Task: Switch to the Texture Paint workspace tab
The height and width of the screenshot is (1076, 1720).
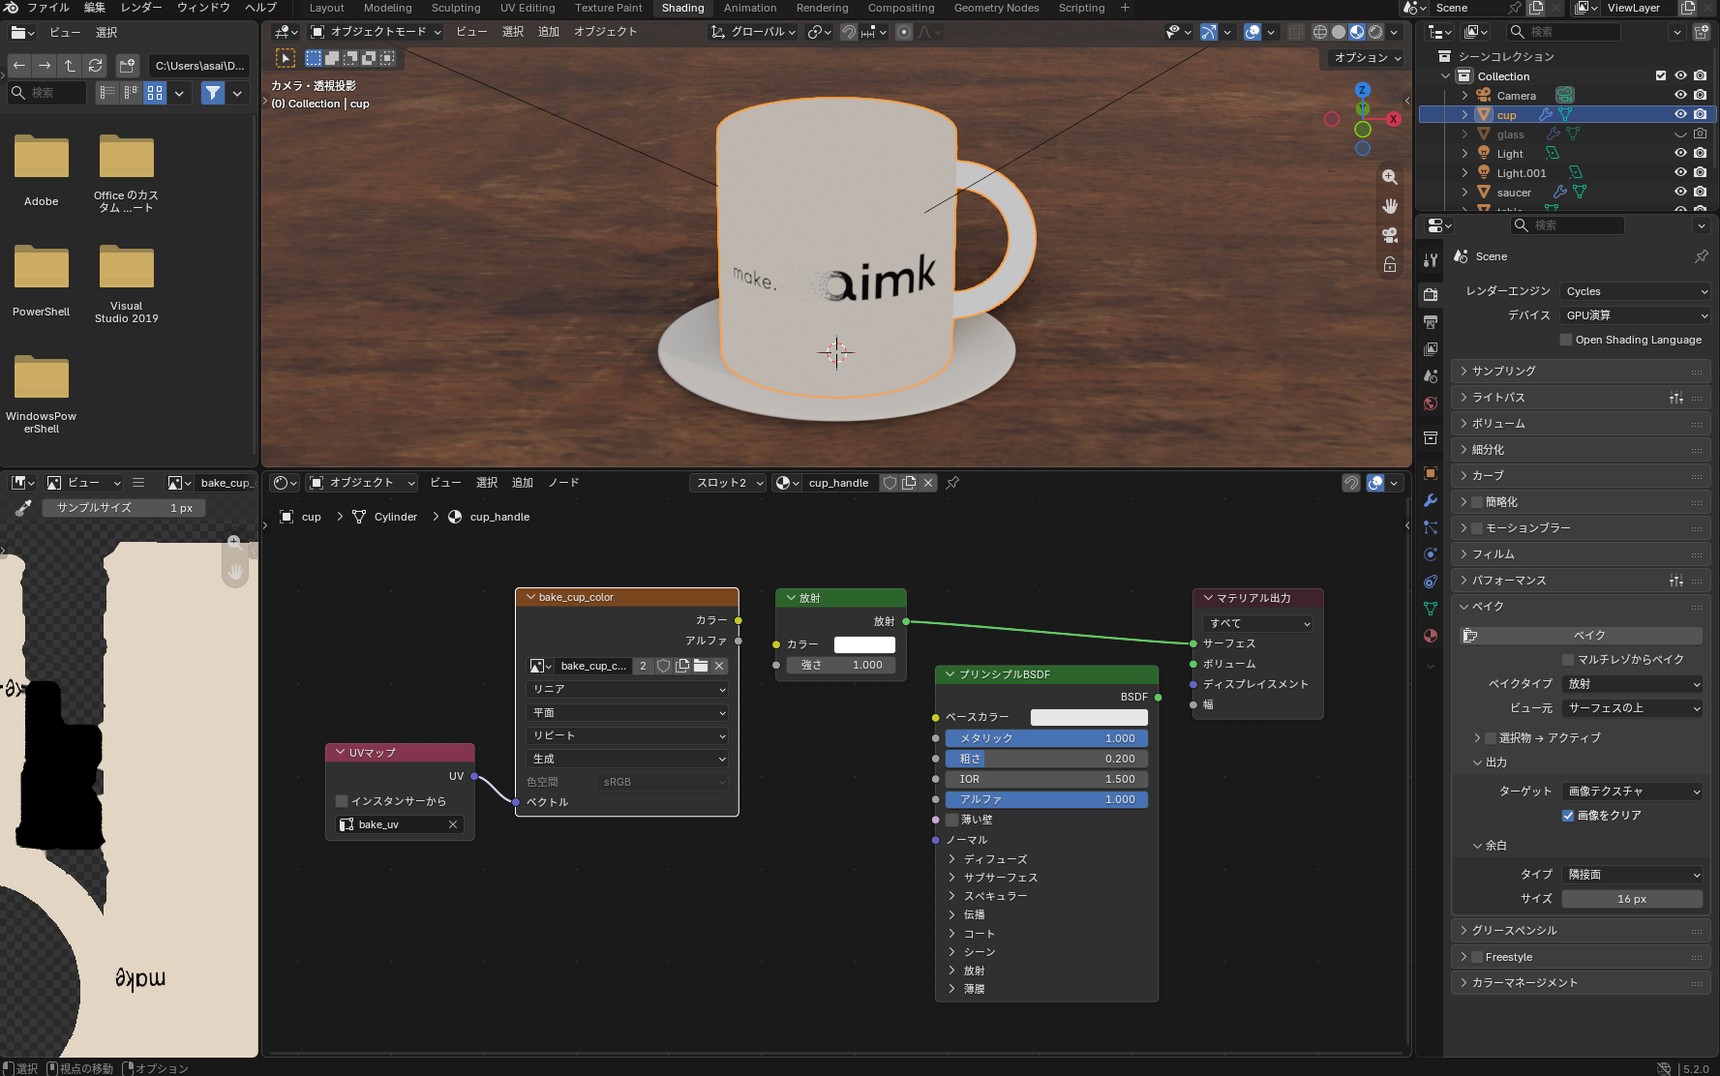Action: tap(608, 8)
